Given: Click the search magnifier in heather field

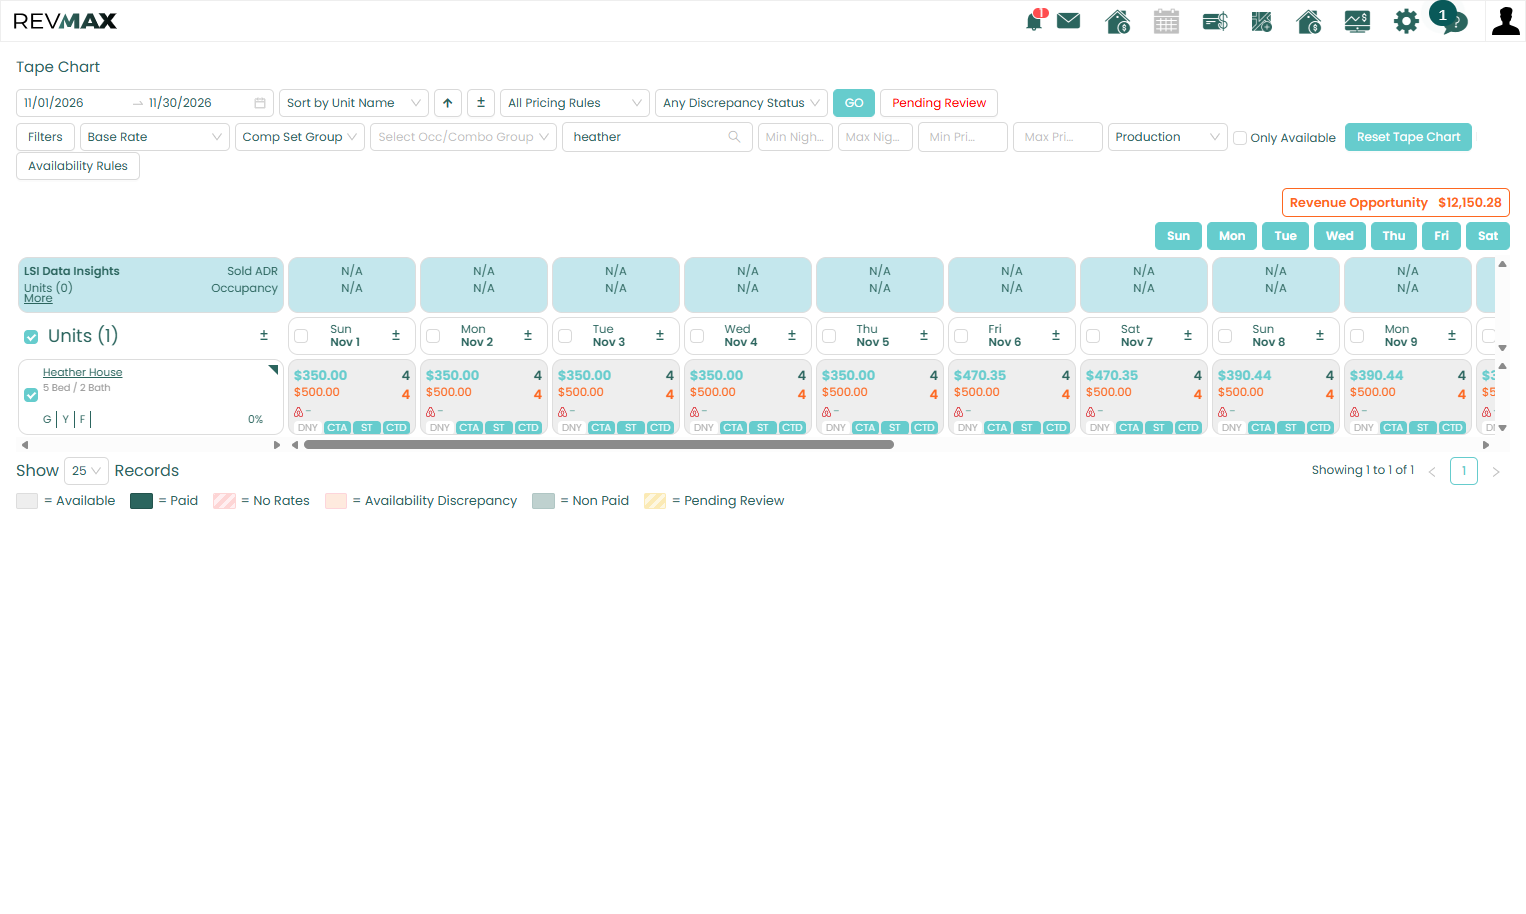Looking at the screenshot, I should (735, 137).
